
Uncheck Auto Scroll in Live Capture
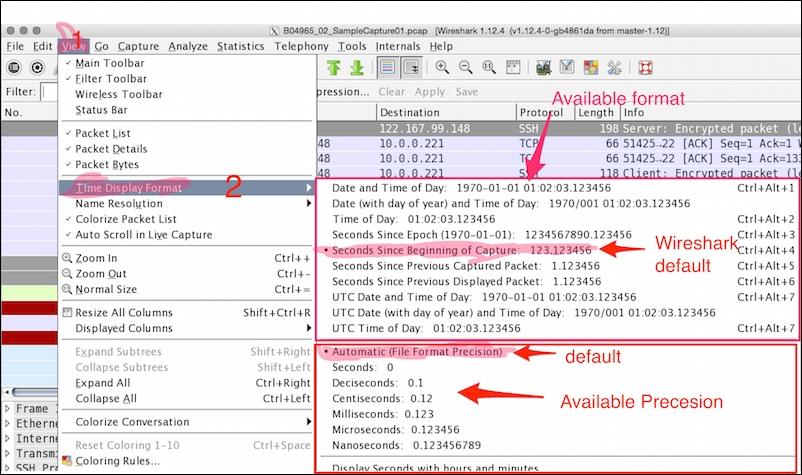click(143, 235)
